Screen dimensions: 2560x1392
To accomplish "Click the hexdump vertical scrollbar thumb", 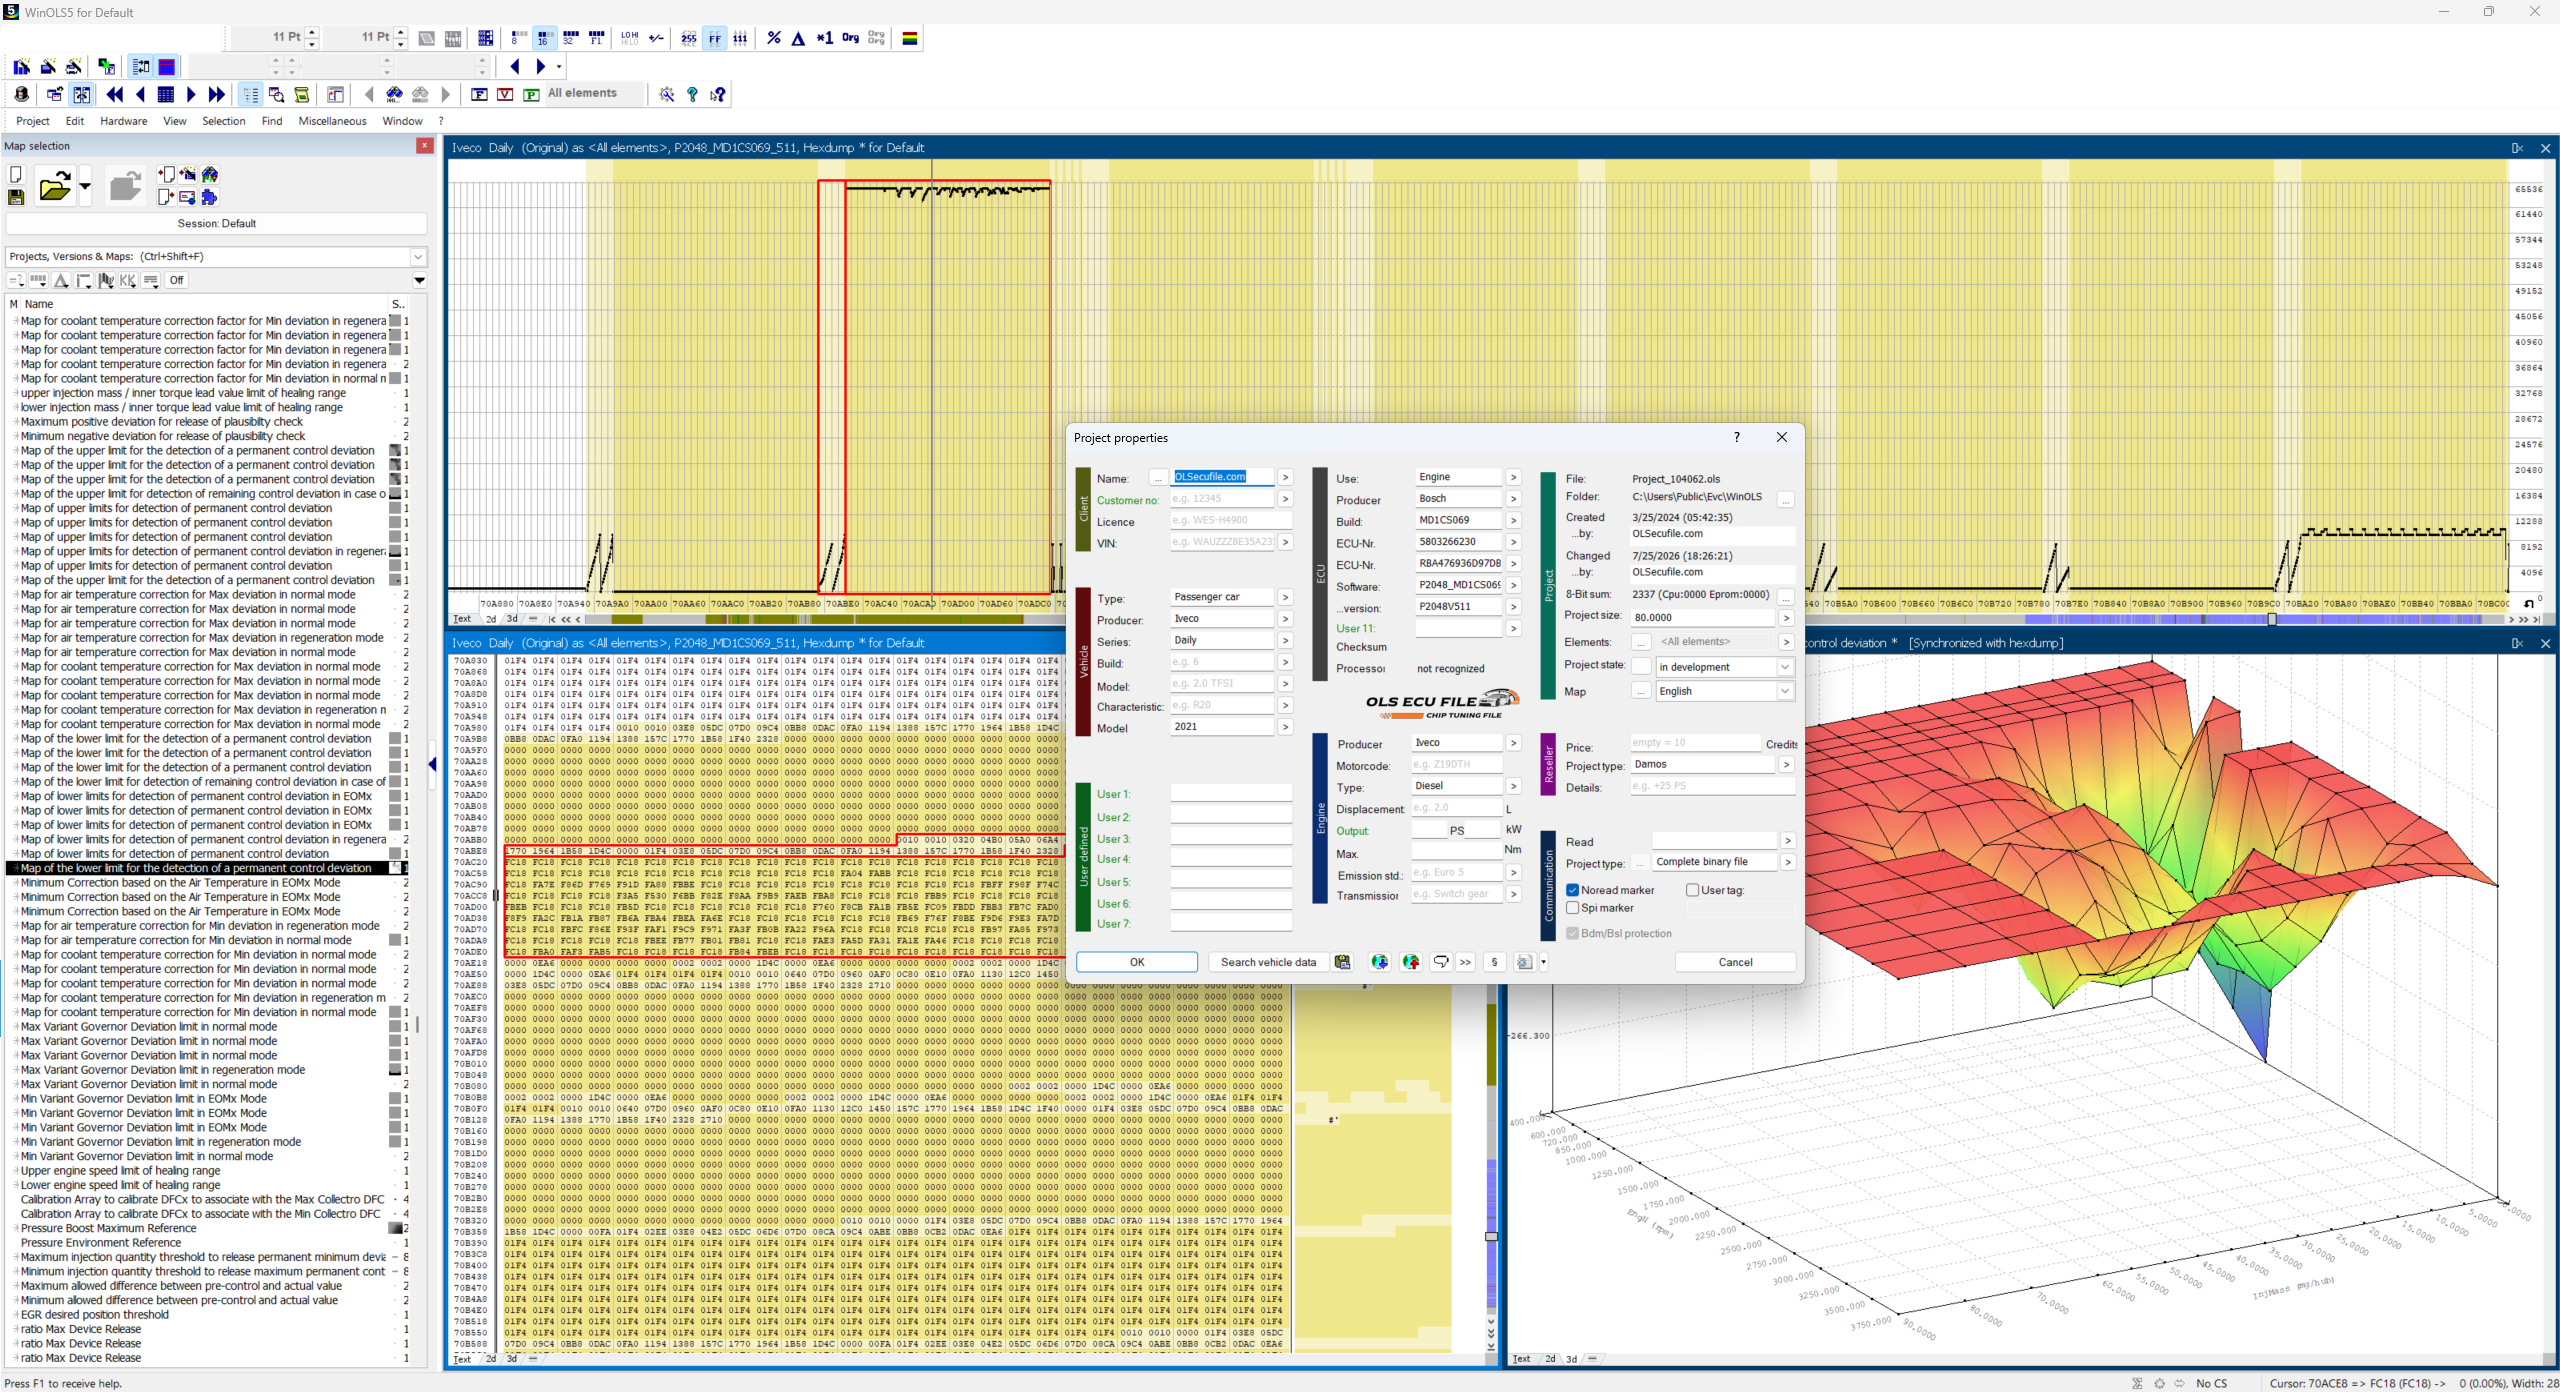I will pos(1491,1237).
